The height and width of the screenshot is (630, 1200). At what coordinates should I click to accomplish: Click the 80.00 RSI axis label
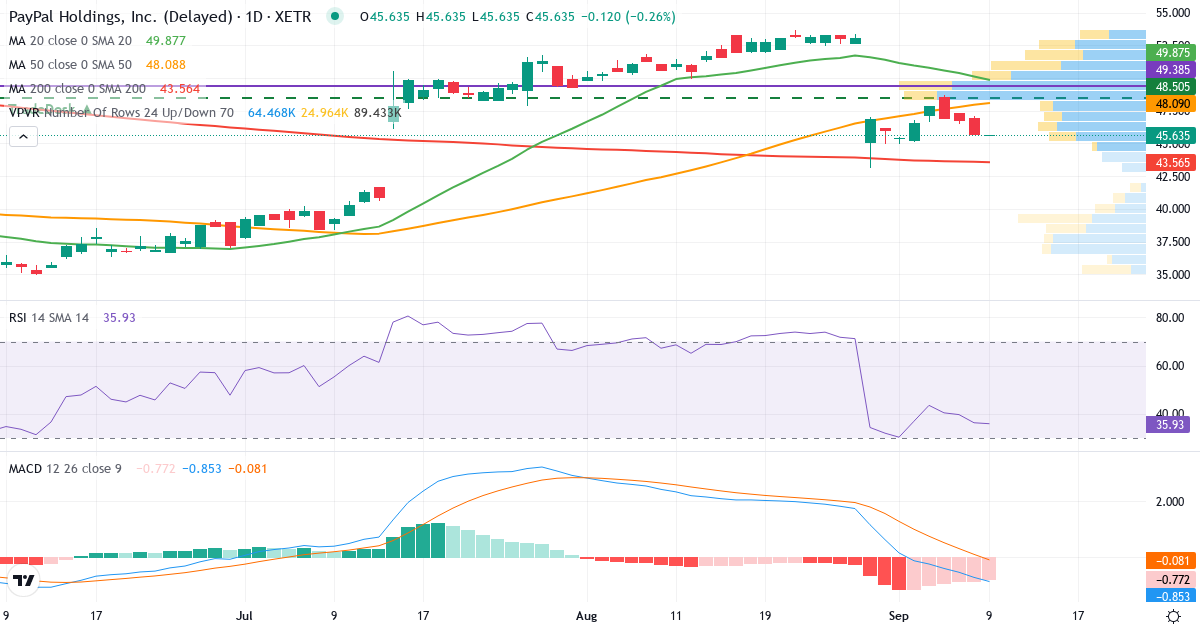click(x=1170, y=318)
